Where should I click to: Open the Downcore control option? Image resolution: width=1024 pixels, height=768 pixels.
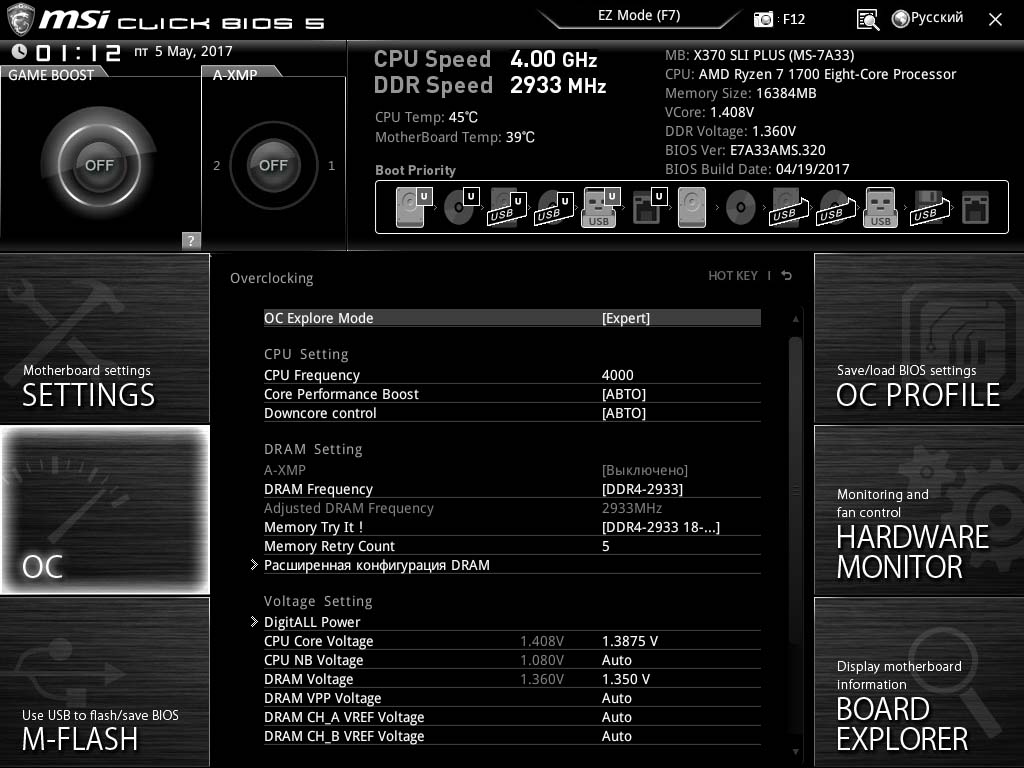(512, 413)
